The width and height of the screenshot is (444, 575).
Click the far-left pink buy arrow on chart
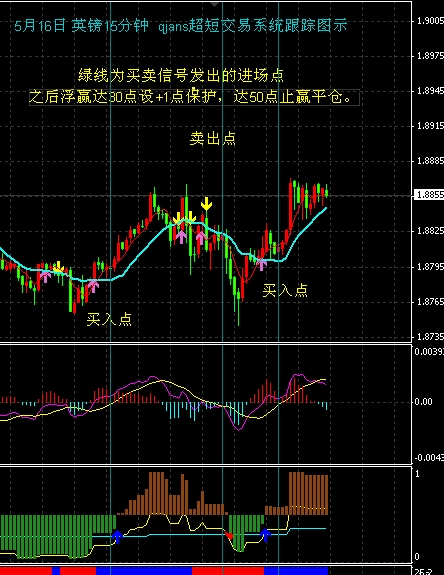point(45,276)
